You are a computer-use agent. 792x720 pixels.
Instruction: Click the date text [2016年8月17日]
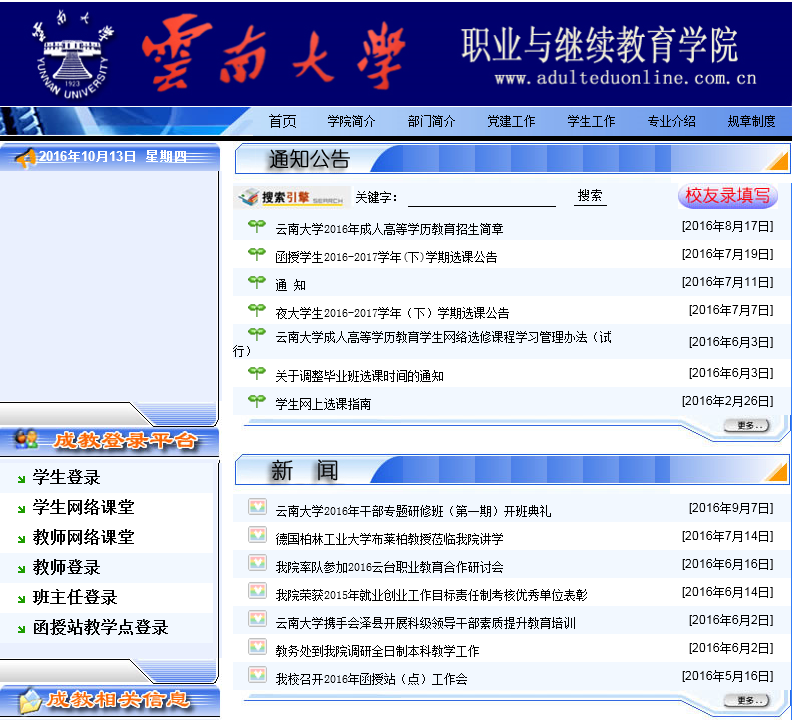(727, 226)
